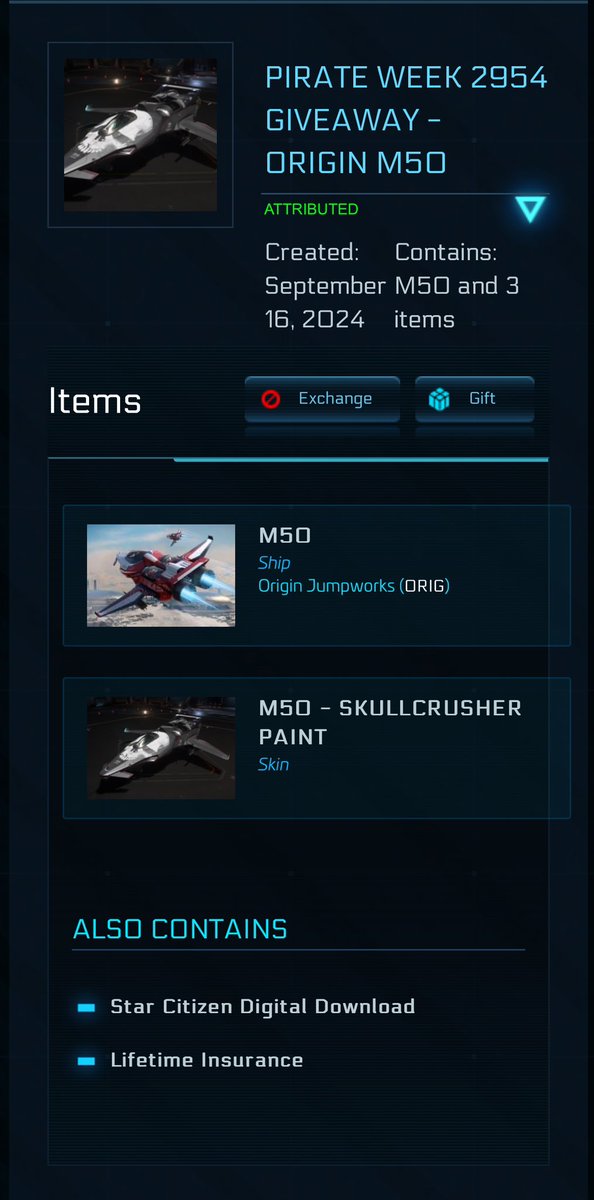Image resolution: width=594 pixels, height=1200 pixels.
Task: Click the green ATTRIBUTED status label
Action: (x=311, y=209)
